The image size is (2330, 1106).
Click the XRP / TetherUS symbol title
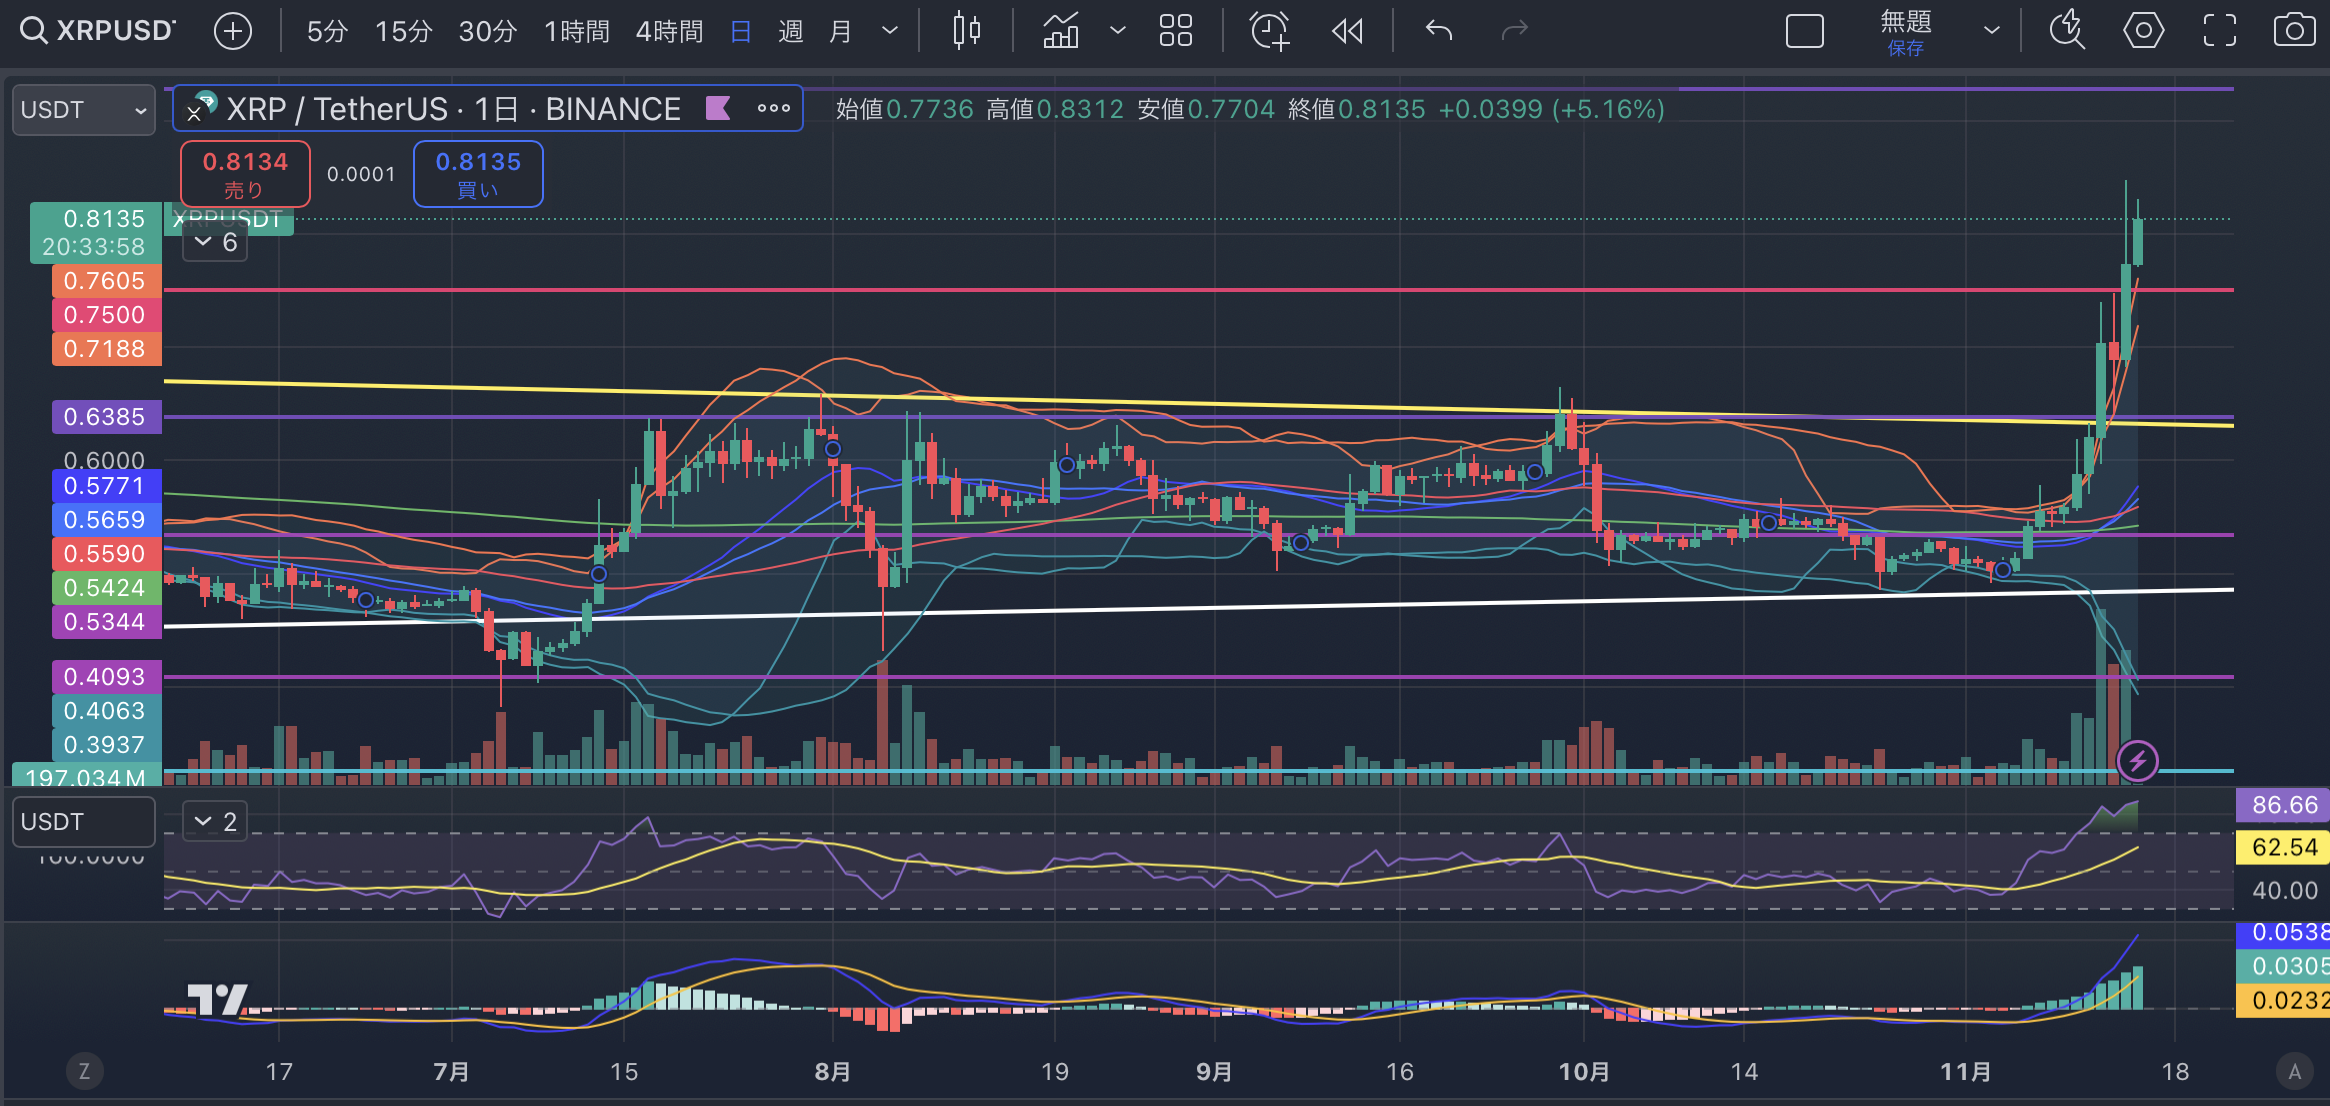(x=453, y=109)
